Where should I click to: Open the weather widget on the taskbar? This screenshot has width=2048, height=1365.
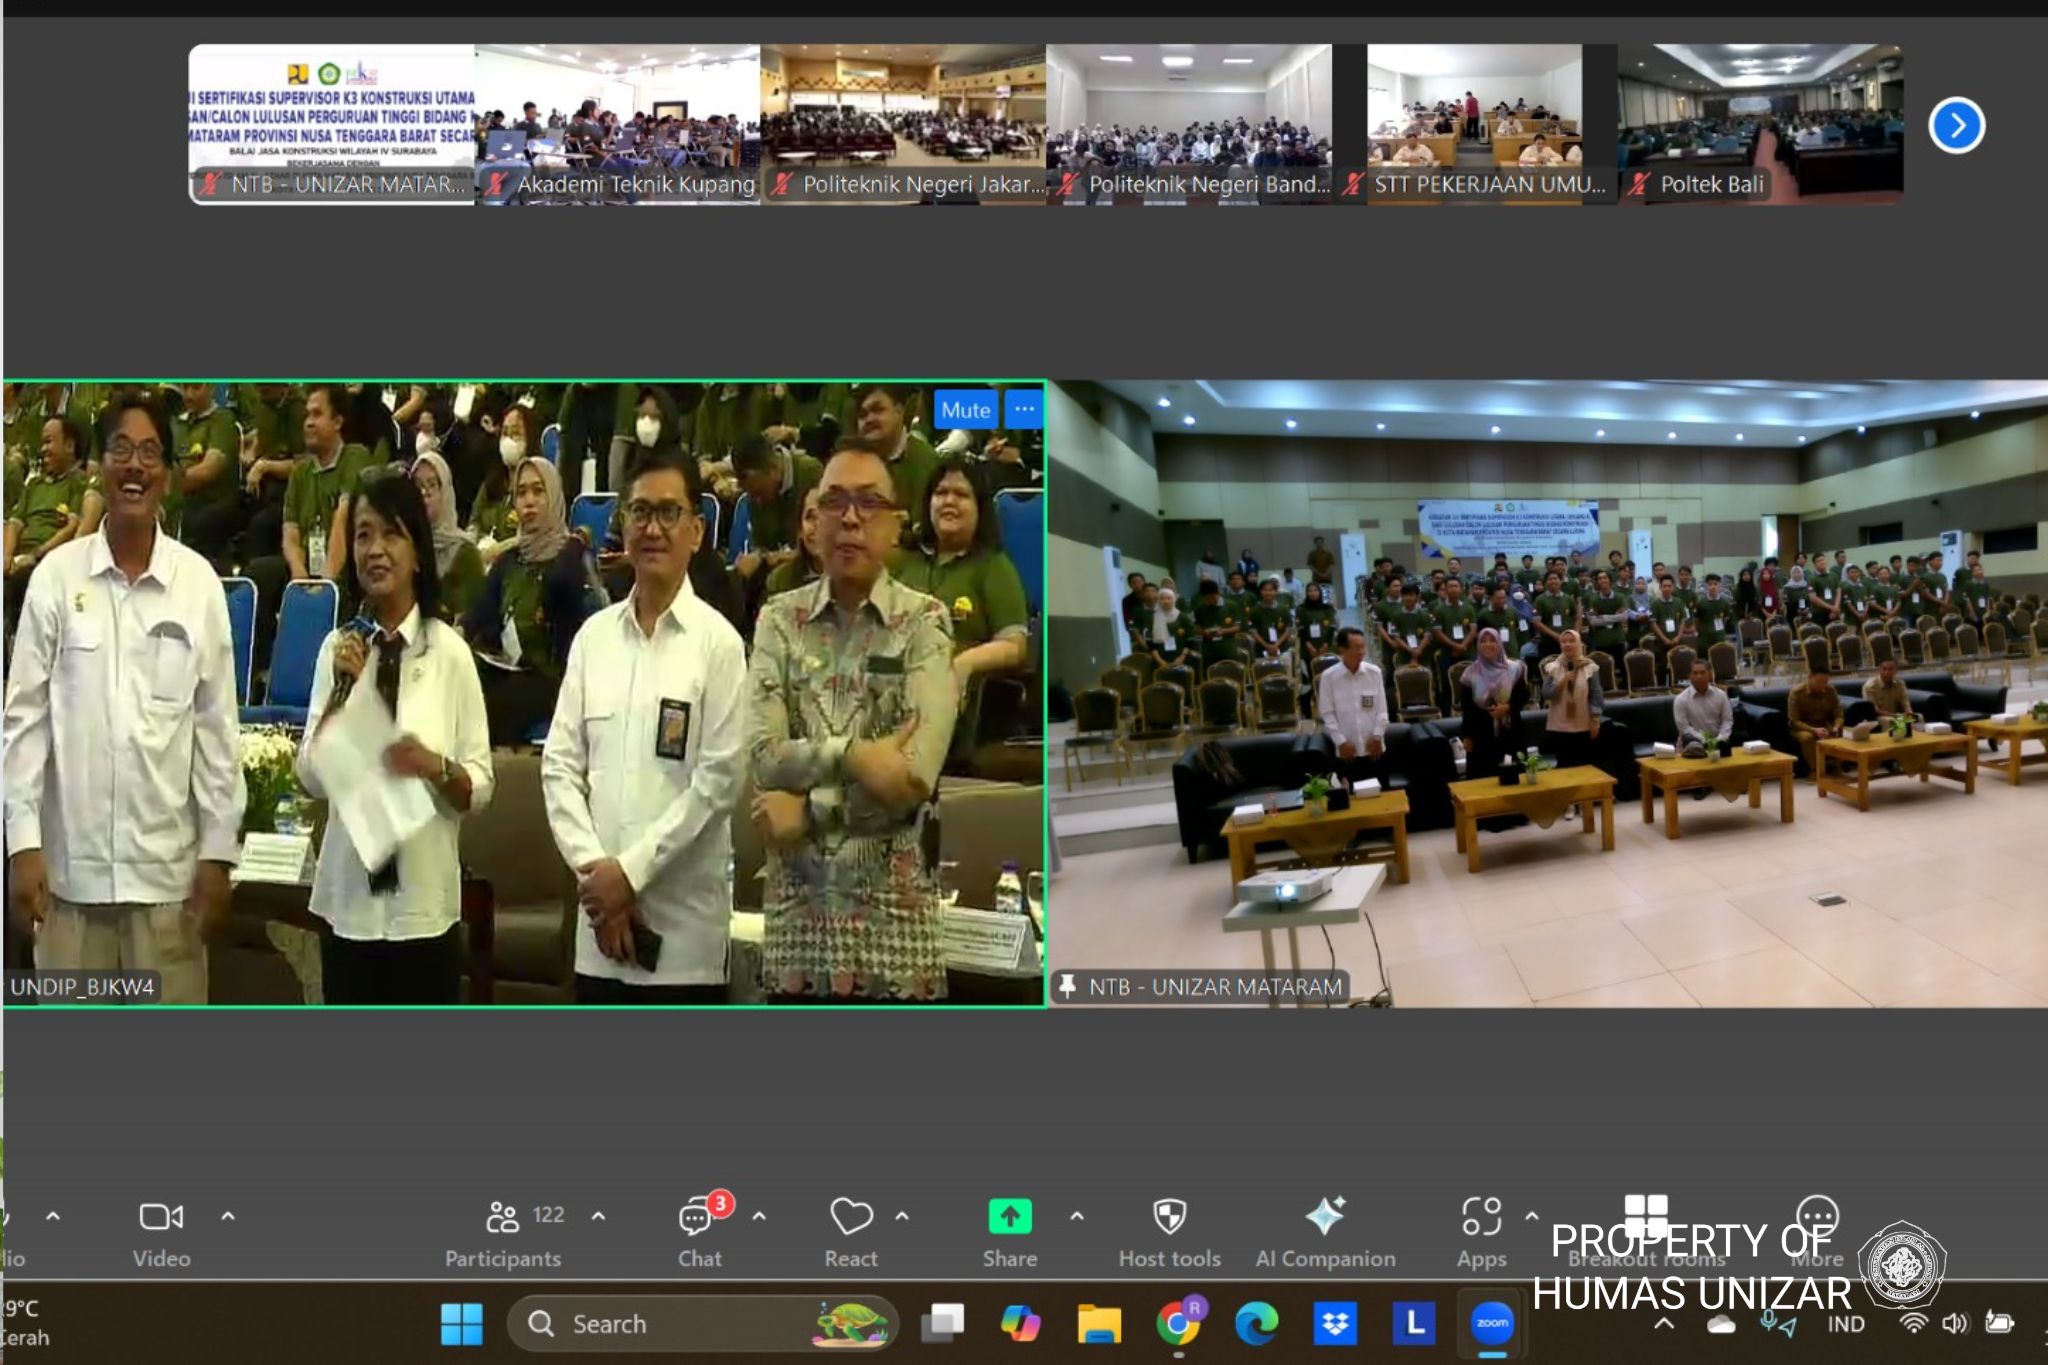click(25, 1322)
